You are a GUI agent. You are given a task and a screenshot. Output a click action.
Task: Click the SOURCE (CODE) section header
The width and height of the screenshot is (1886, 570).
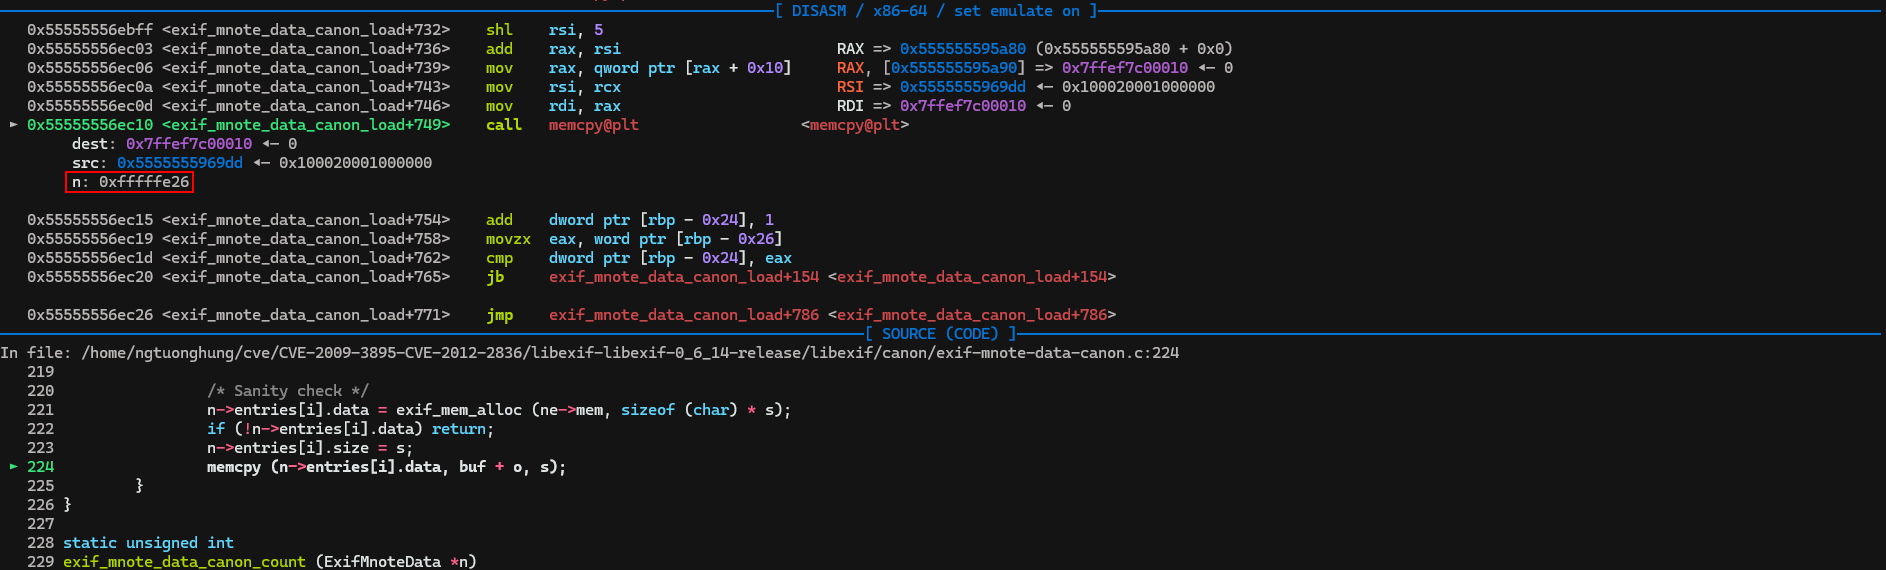(x=939, y=334)
